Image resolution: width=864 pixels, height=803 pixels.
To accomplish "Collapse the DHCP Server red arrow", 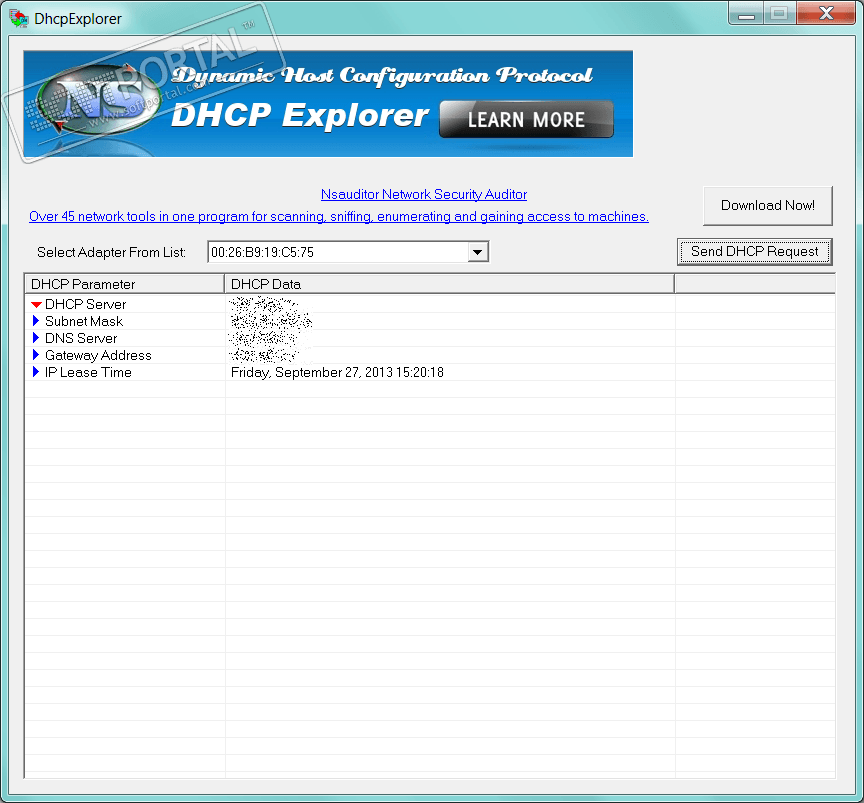I will [36, 305].
